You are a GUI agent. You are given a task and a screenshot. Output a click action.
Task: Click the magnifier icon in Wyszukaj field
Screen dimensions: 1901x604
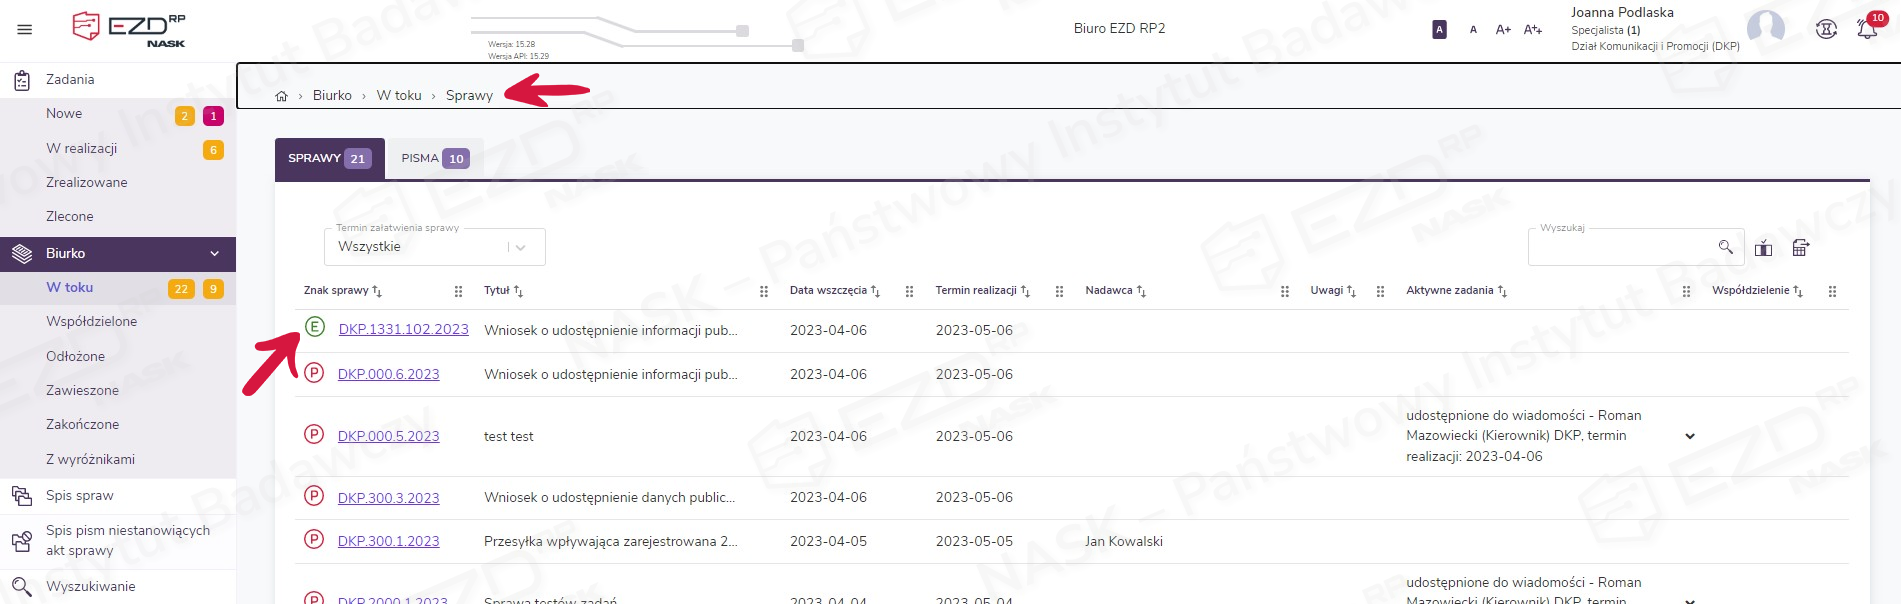(x=1725, y=247)
